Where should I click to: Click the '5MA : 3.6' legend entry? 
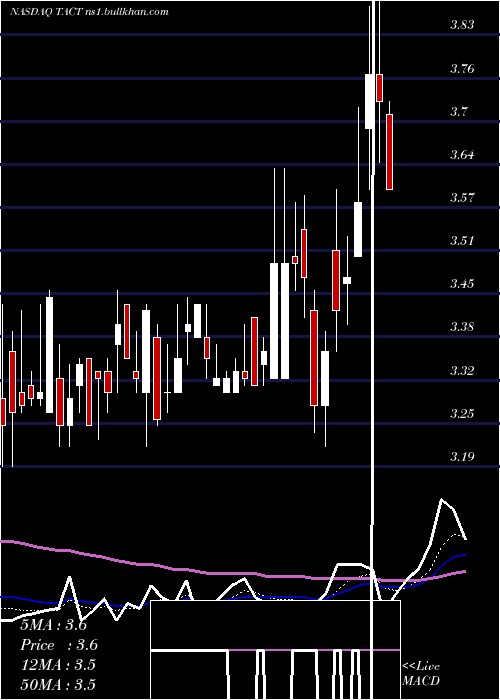click(54, 625)
